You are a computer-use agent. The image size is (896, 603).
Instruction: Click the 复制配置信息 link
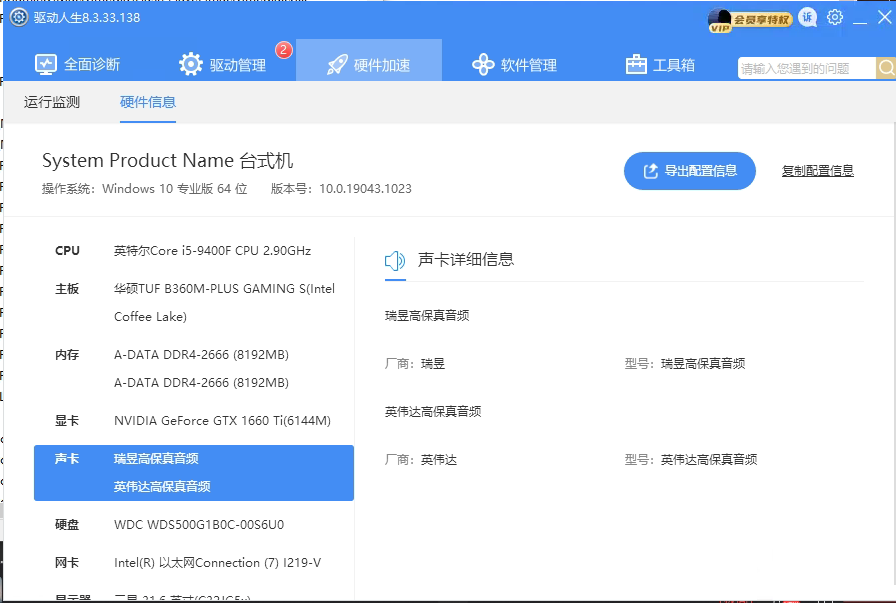(818, 171)
